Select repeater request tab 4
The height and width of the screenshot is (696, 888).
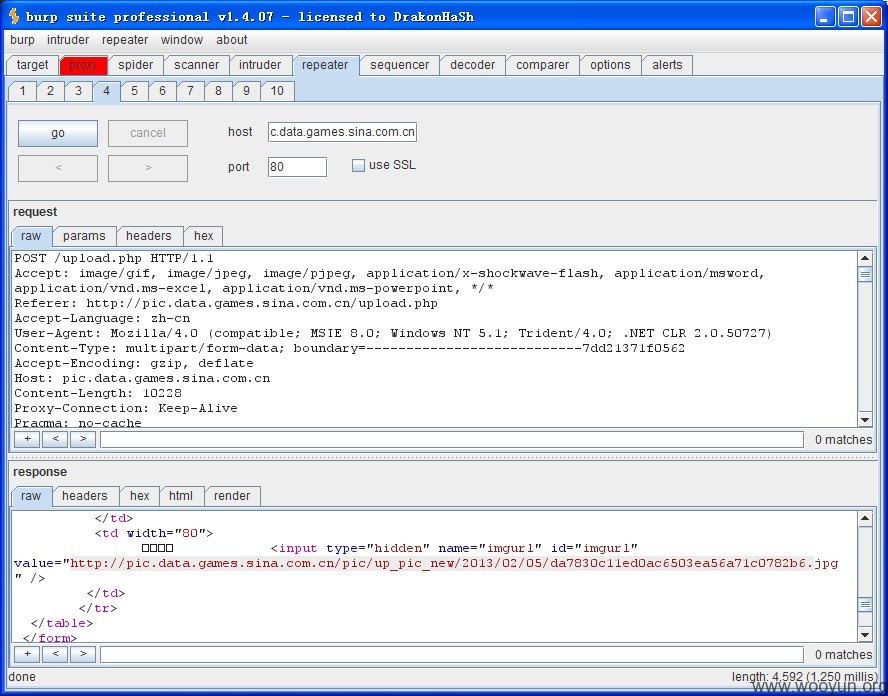pyautogui.click(x=106, y=91)
